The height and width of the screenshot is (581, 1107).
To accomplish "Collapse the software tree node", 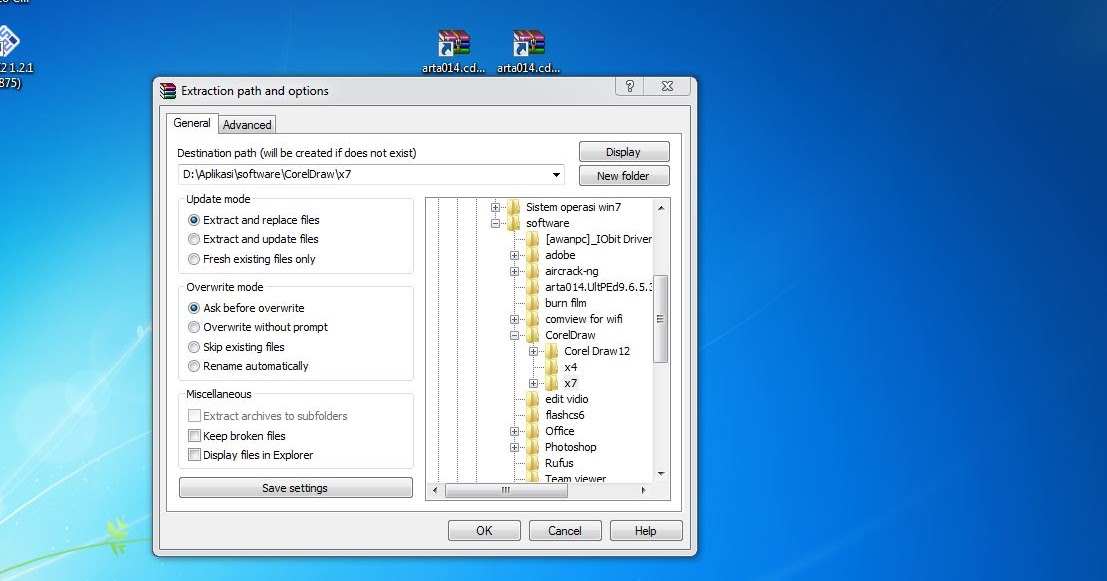I will tap(495, 224).
